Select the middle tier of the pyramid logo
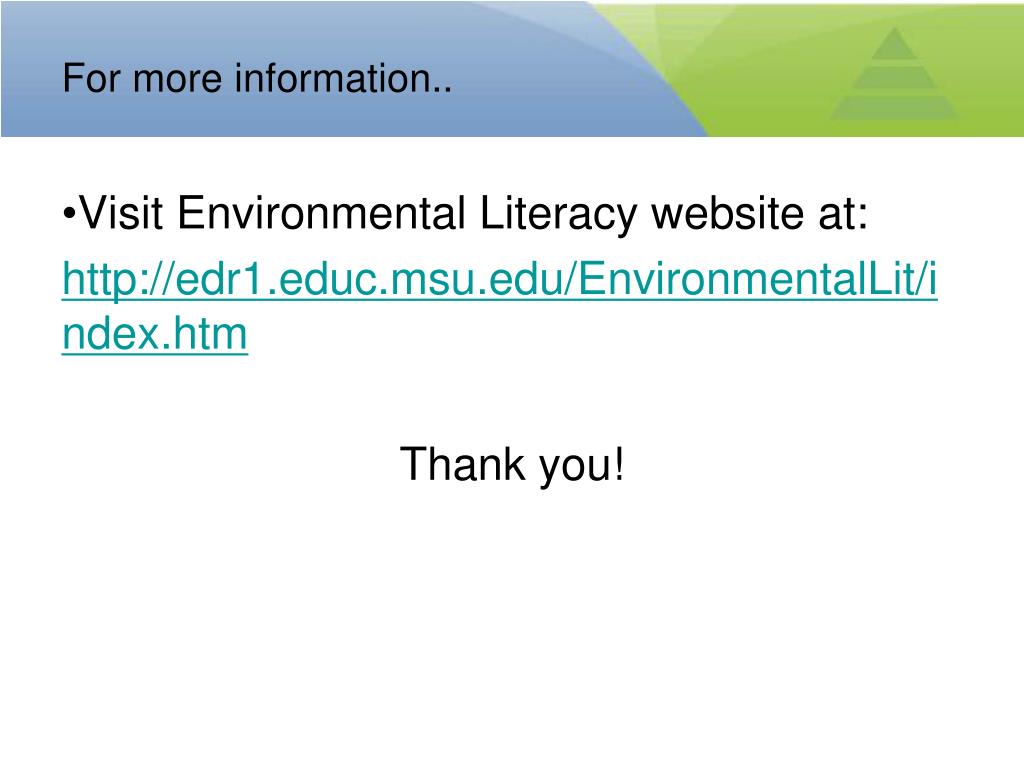 coord(894,77)
